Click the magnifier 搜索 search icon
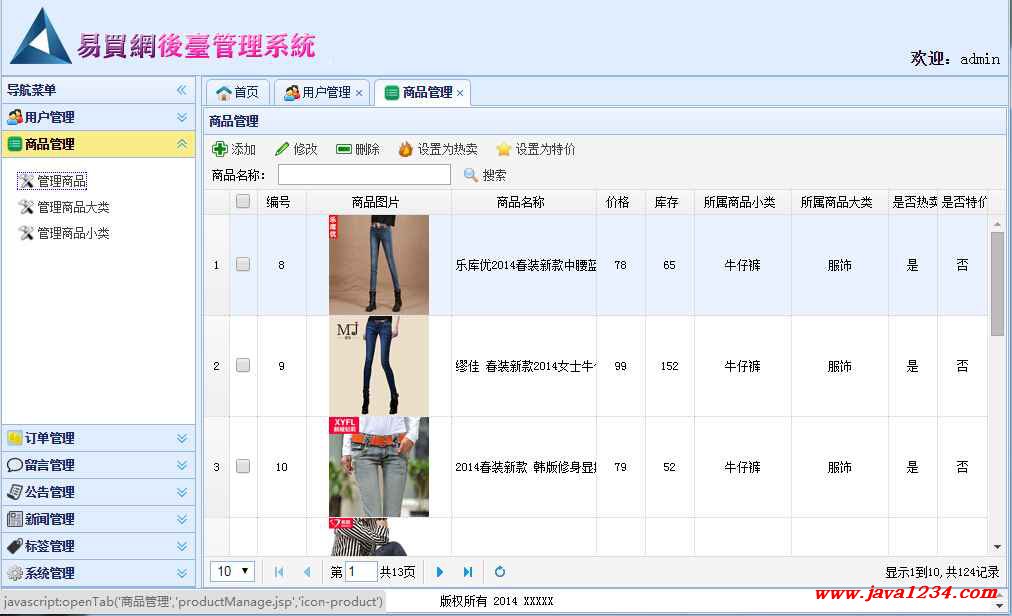Viewport: 1012px width, 616px height. (471, 175)
